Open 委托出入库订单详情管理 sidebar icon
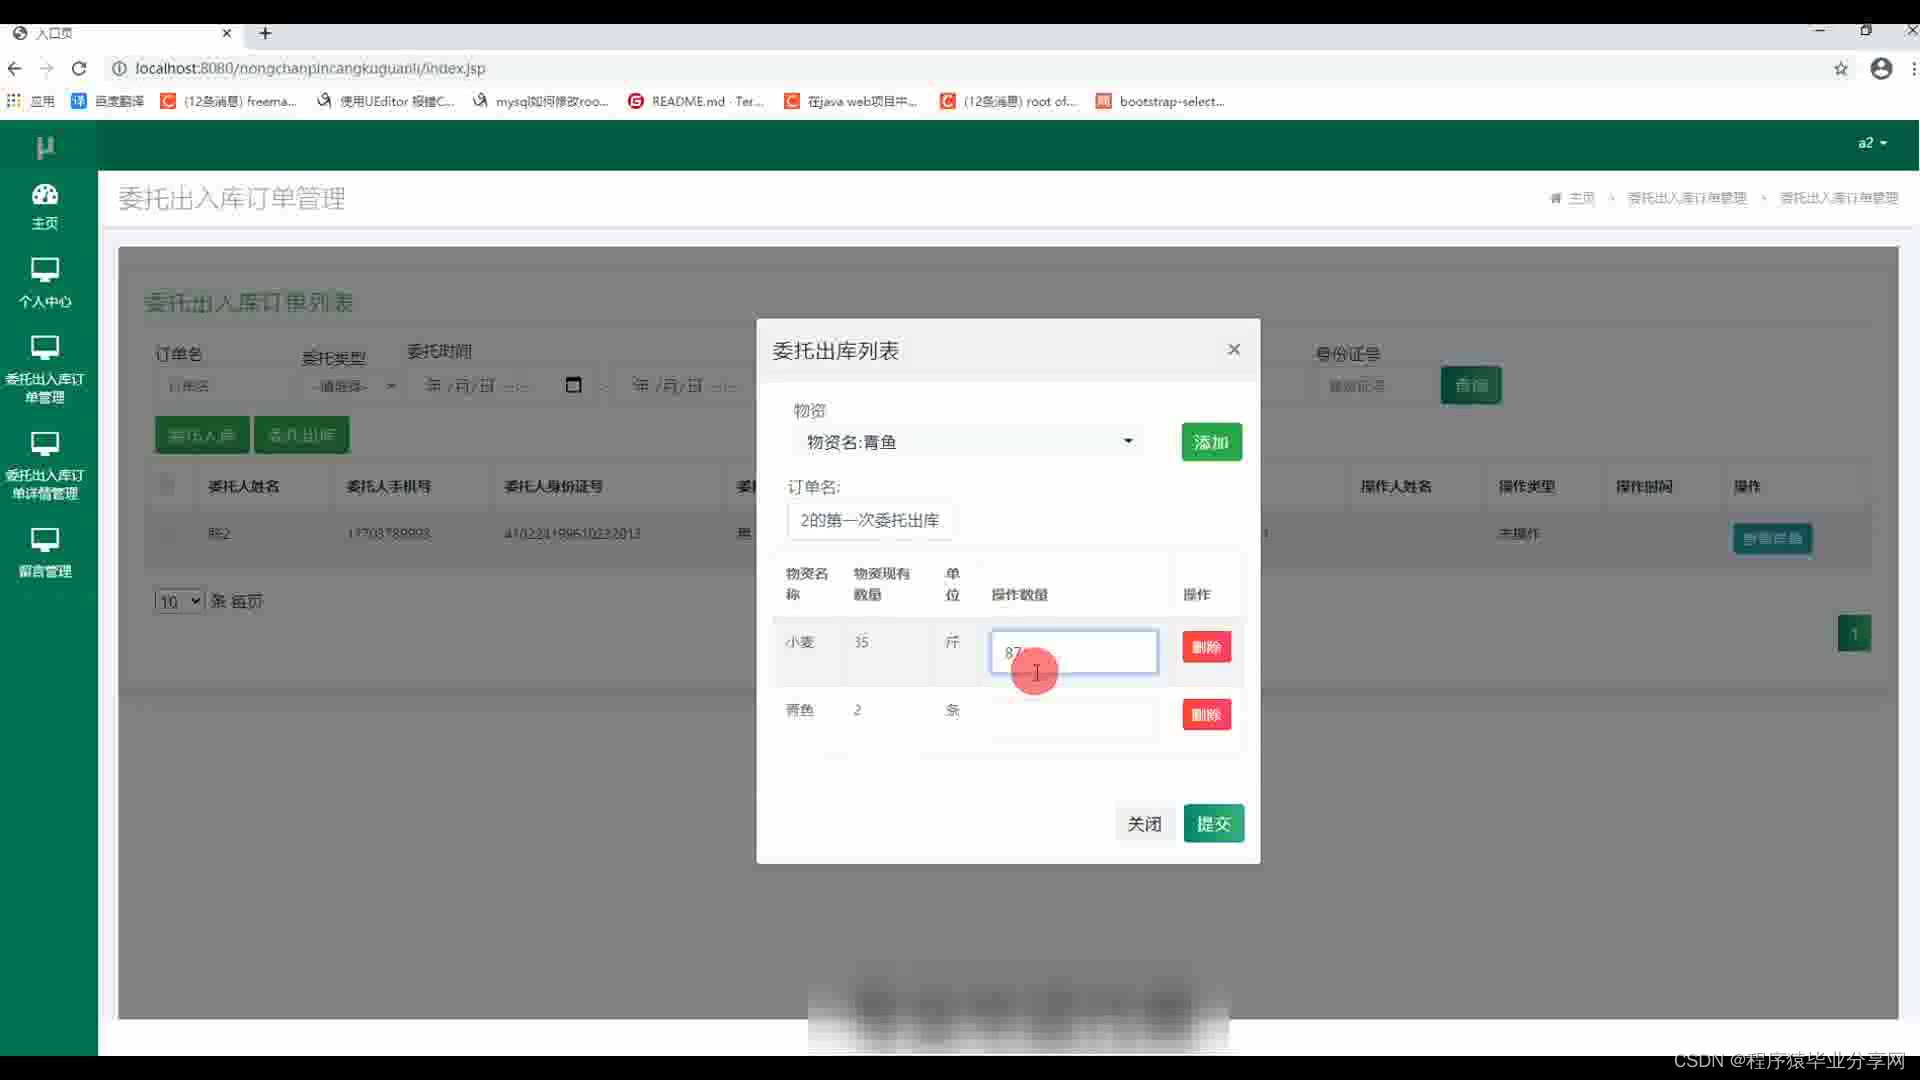 click(45, 445)
